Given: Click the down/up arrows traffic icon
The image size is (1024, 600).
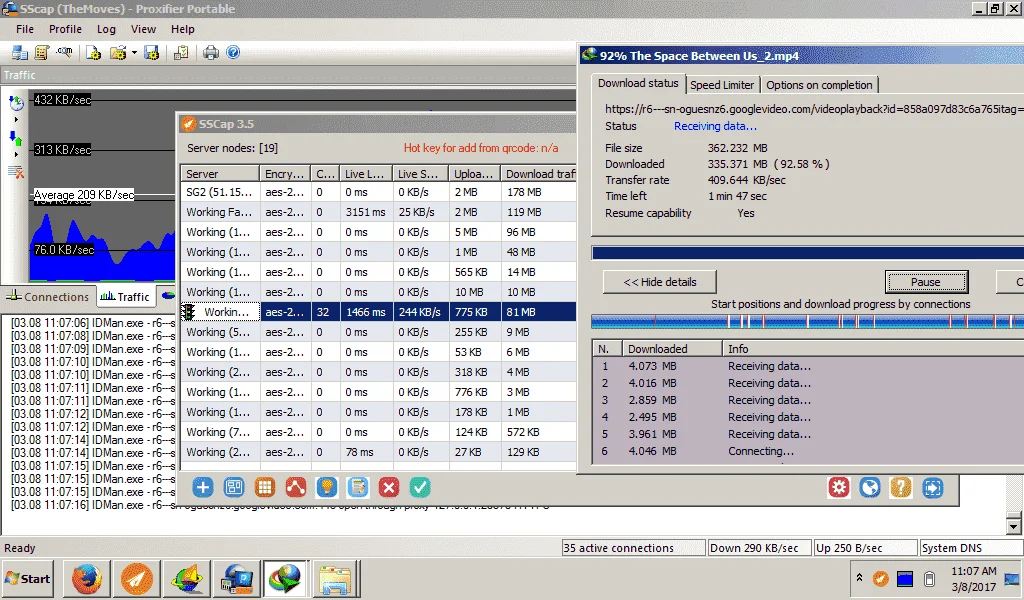Looking at the screenshot, I should point(16,138).
